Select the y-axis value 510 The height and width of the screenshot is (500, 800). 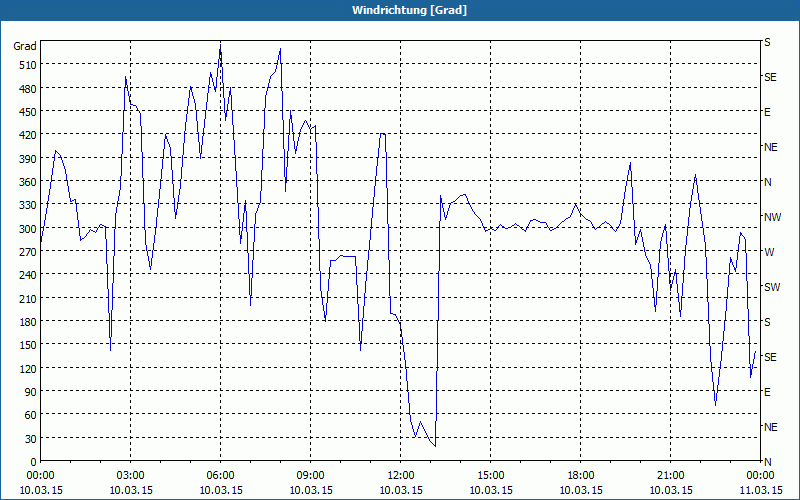point(28,65)
